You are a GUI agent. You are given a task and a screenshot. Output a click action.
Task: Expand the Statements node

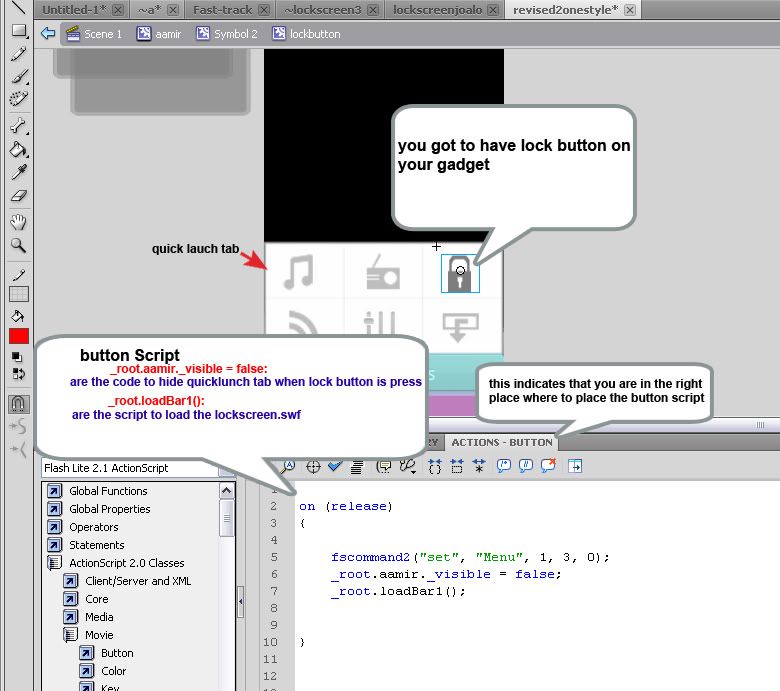(54, 545)
